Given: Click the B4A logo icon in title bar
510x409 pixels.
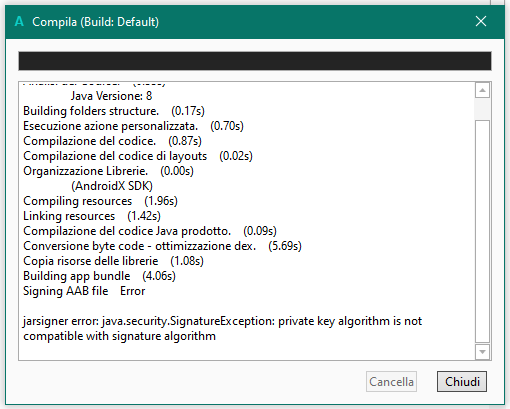Looking at the screenshot, I should click(x=19, y=22).
